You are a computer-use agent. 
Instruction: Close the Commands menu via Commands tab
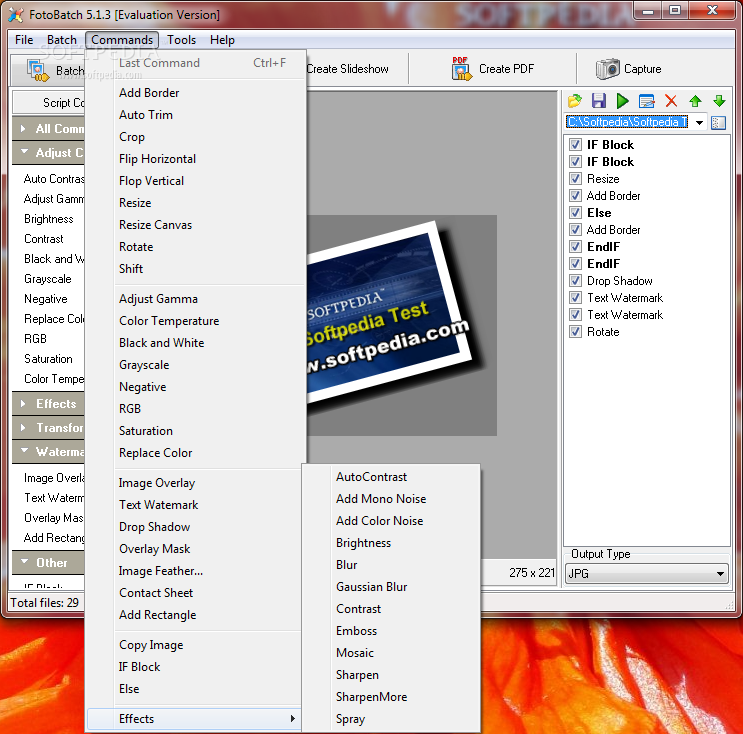(122, 40)
